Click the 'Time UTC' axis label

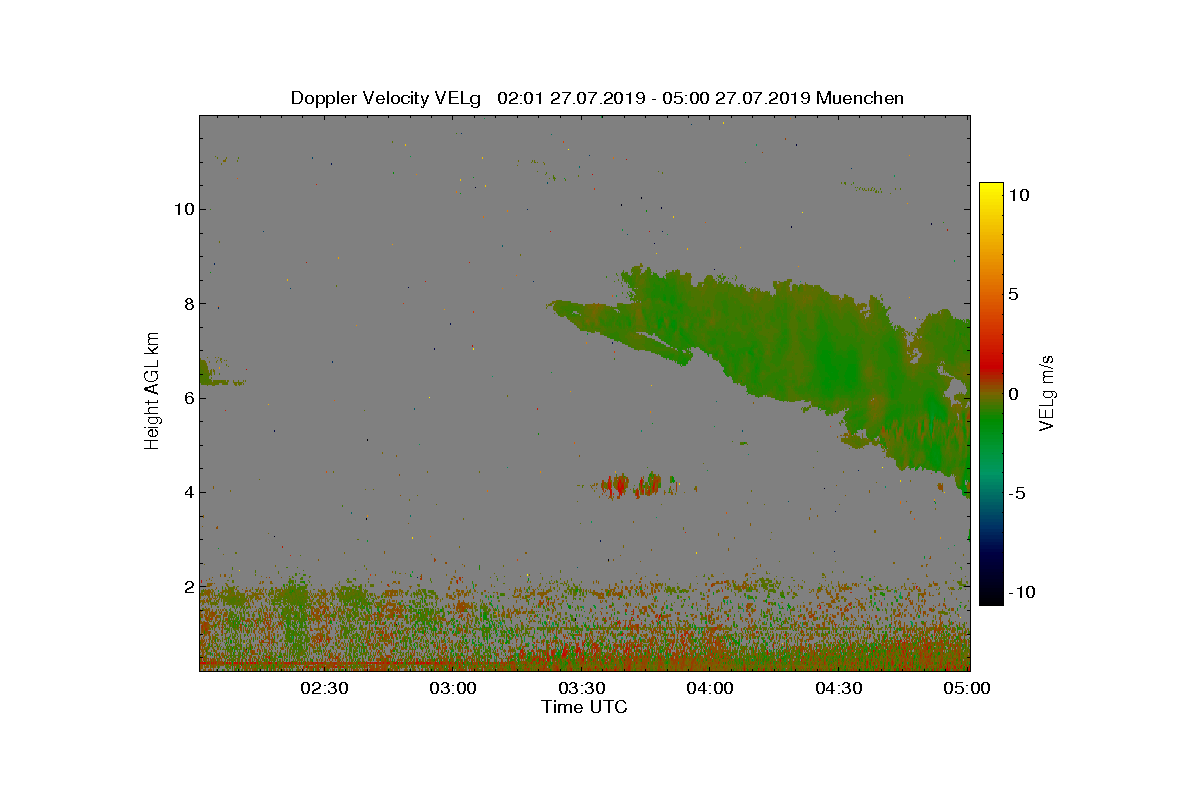click(585, 707)
